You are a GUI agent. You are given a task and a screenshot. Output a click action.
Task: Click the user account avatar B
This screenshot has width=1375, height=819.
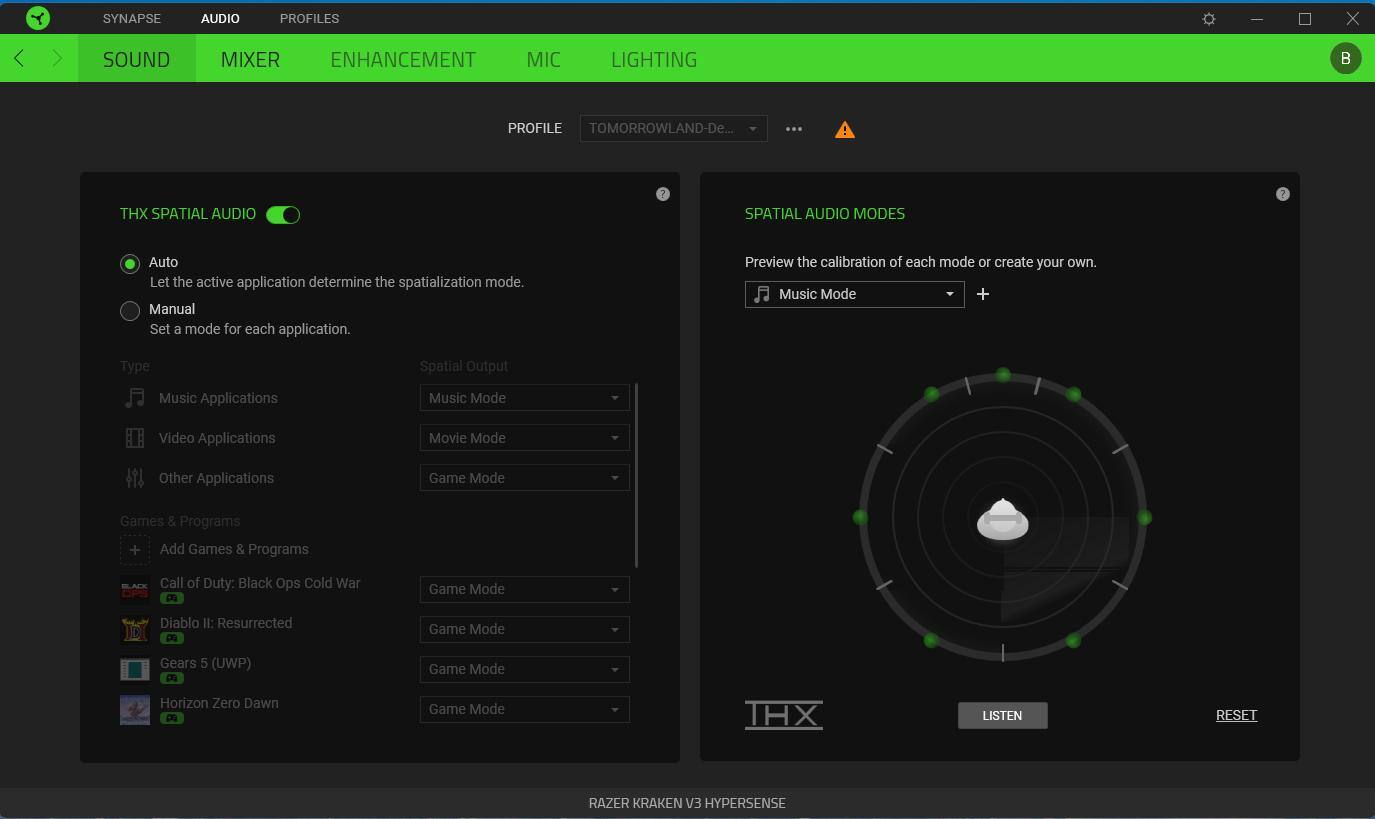1345,58
